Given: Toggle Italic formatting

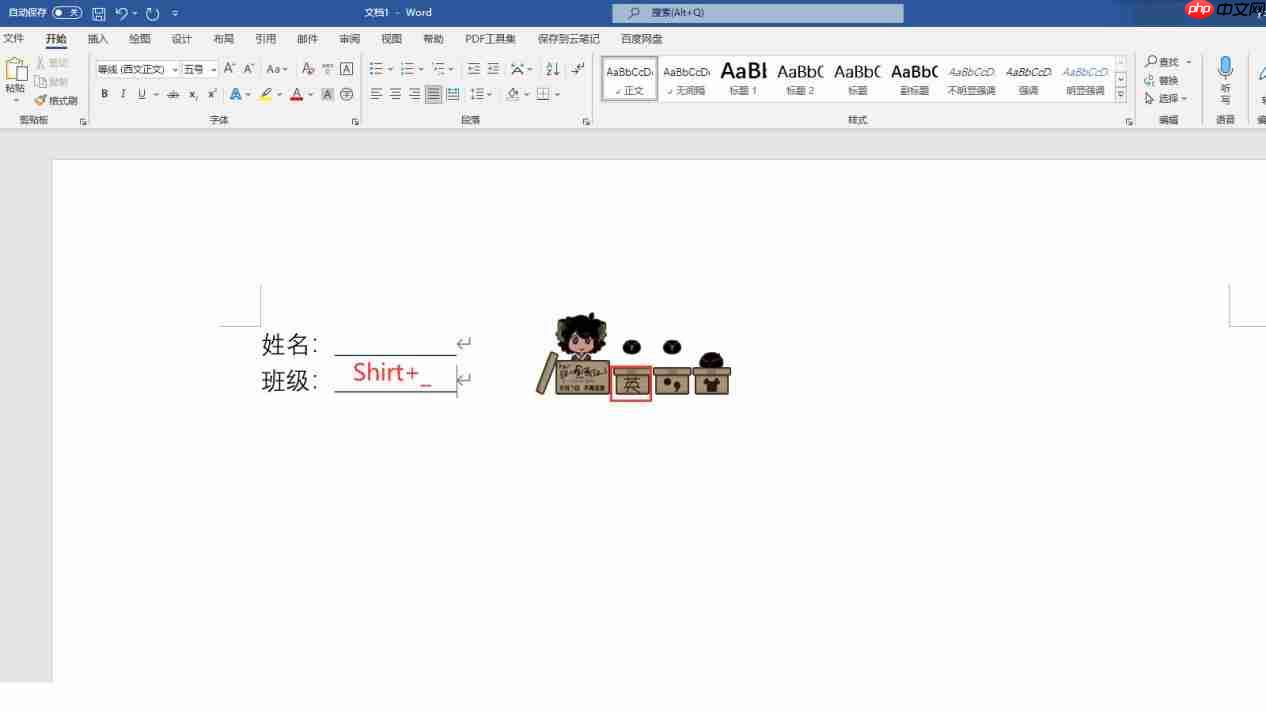Looking at the screenshot, I should (x=123, y=94).
